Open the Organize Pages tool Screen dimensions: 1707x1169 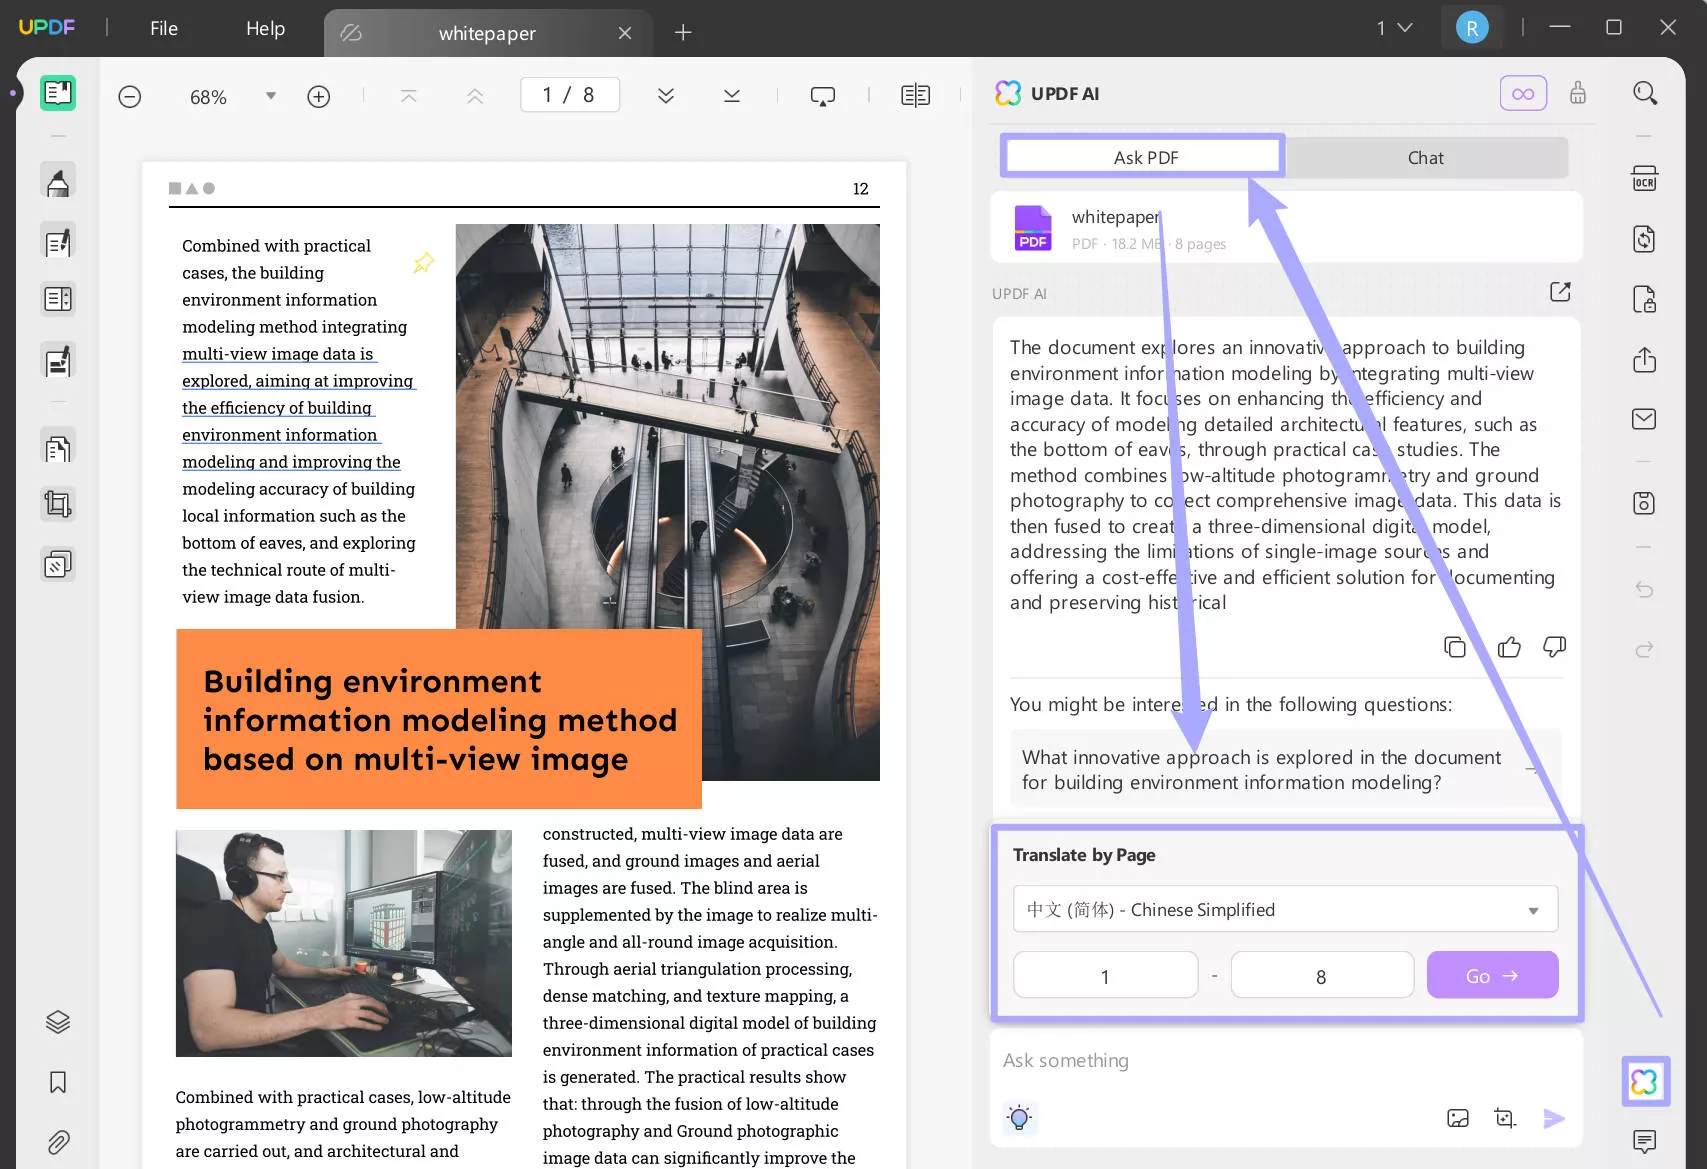pyautogui.click(x=58, y=448)
